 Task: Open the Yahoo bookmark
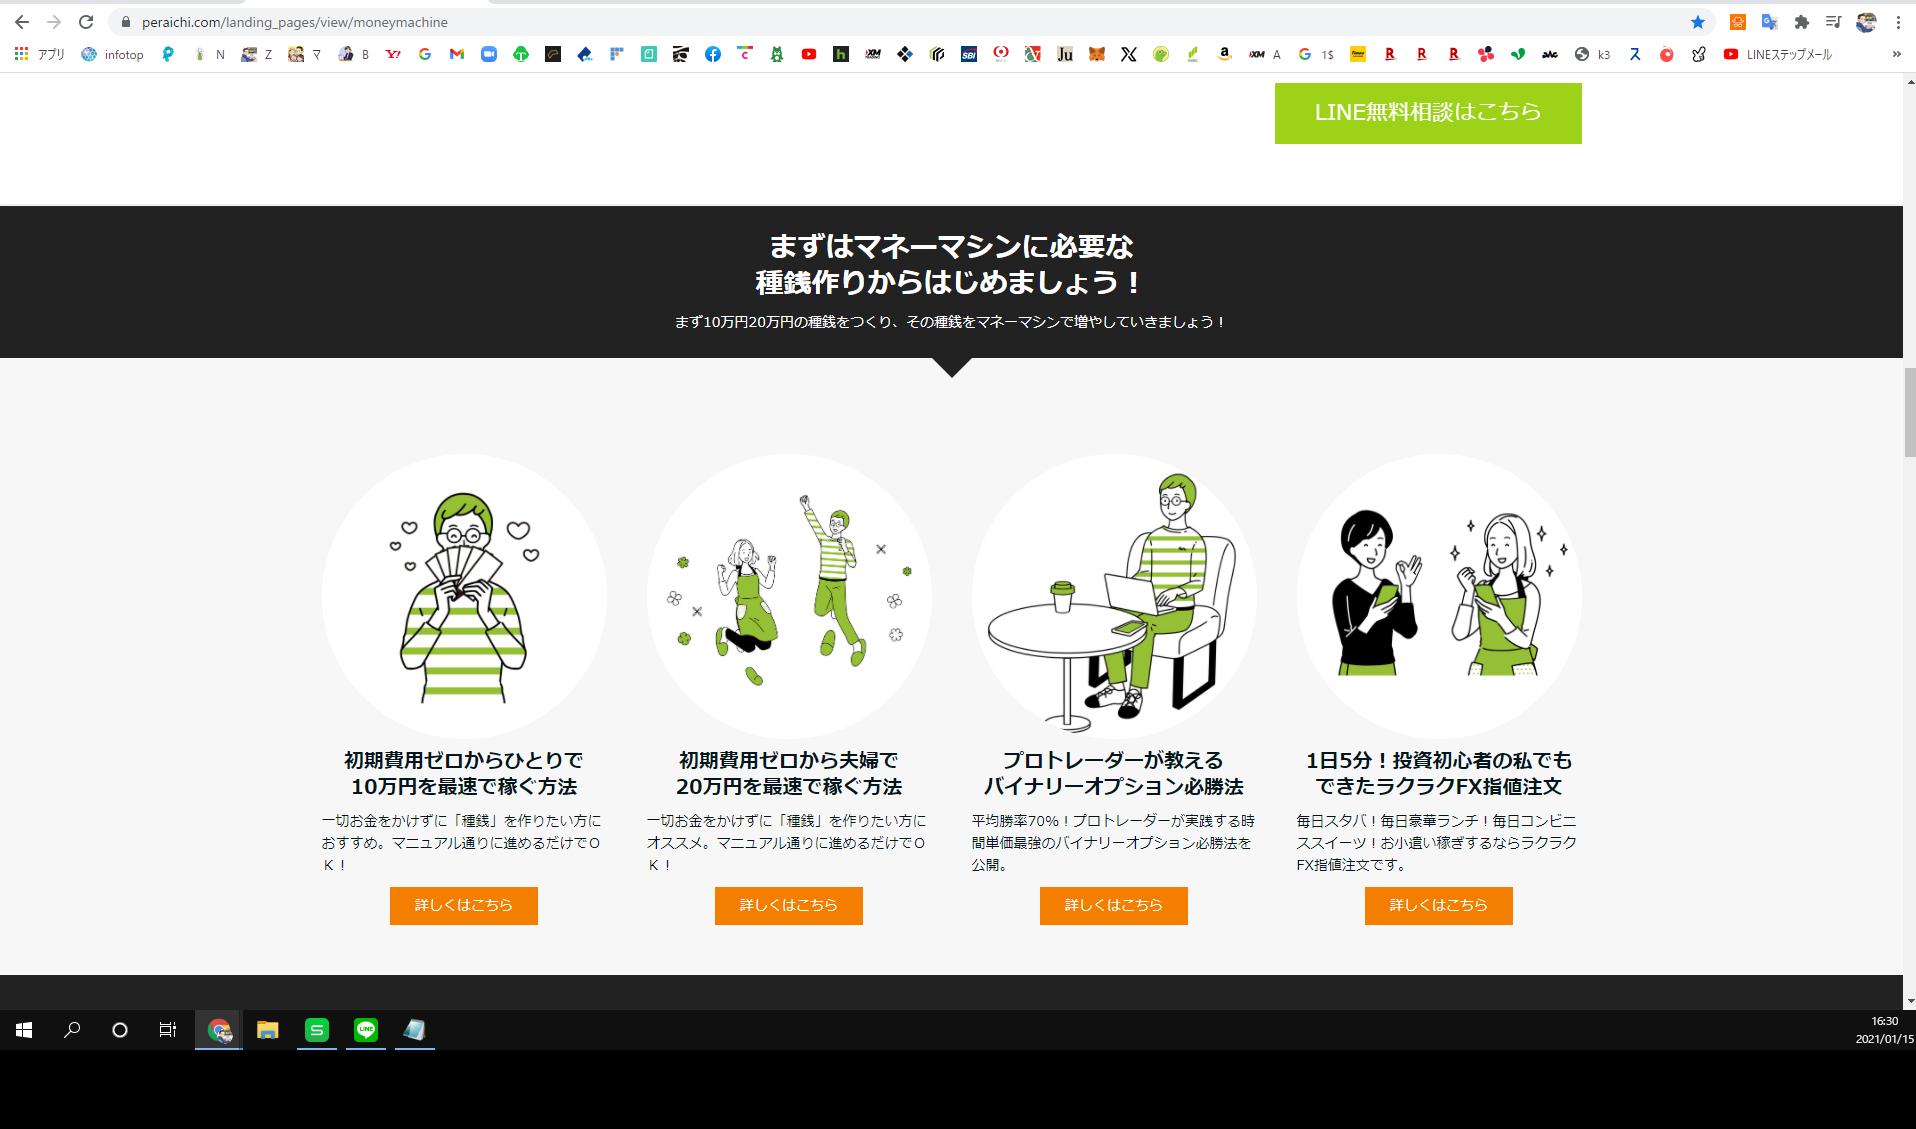[393, 54]
